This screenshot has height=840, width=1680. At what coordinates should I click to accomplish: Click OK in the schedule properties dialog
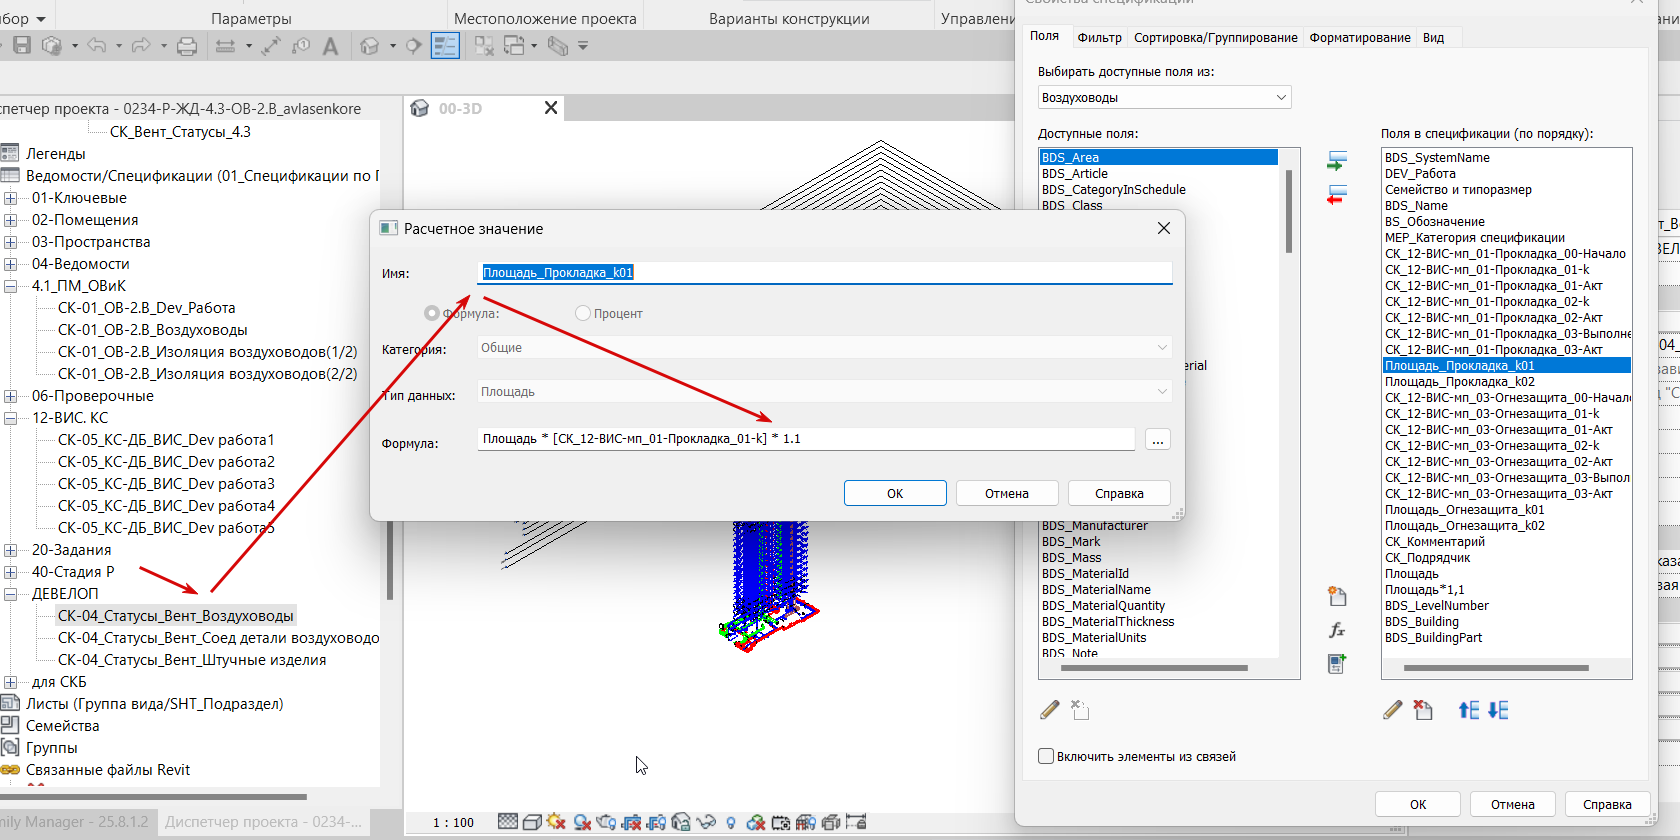pos(1418,804)
